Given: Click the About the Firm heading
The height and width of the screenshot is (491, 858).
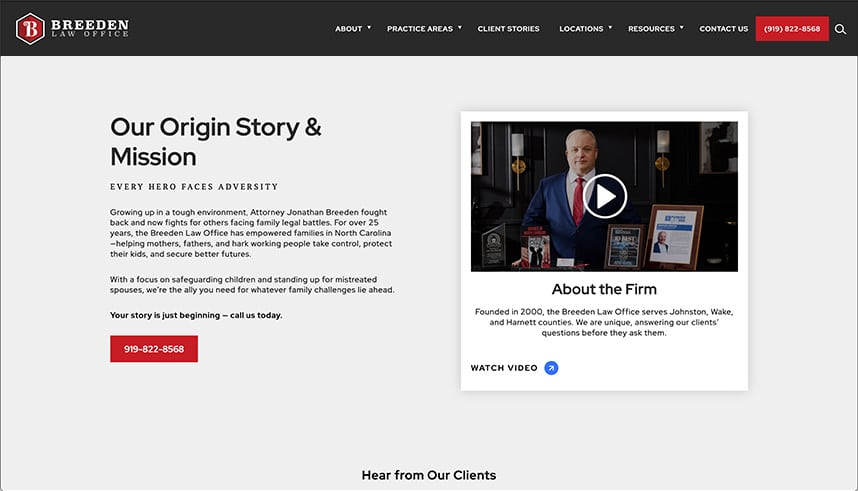Looking at the screenshot, I should click(x=604, y=289).
